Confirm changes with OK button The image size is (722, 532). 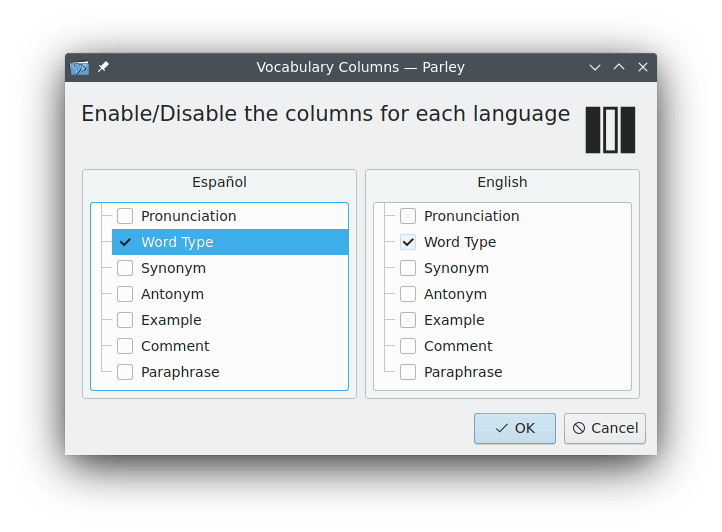(x=514, y=428)
